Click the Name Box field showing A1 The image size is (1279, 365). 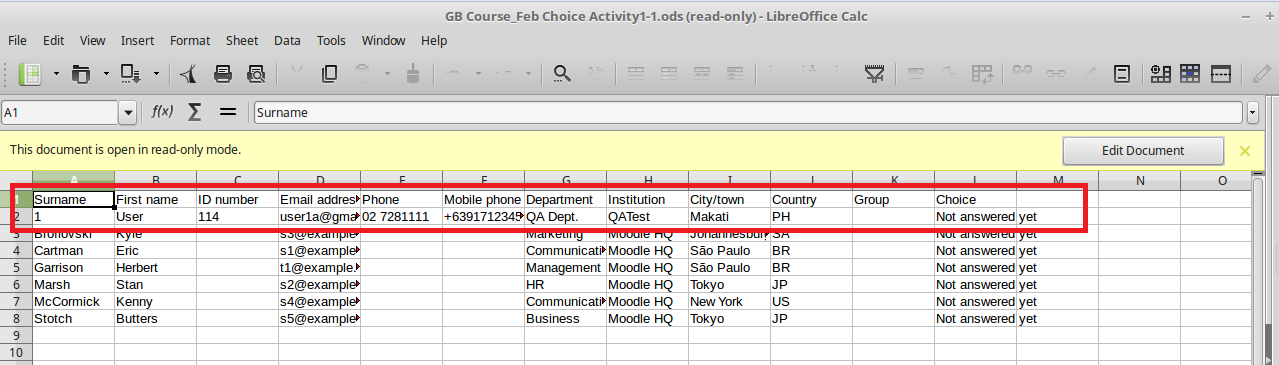60,113
